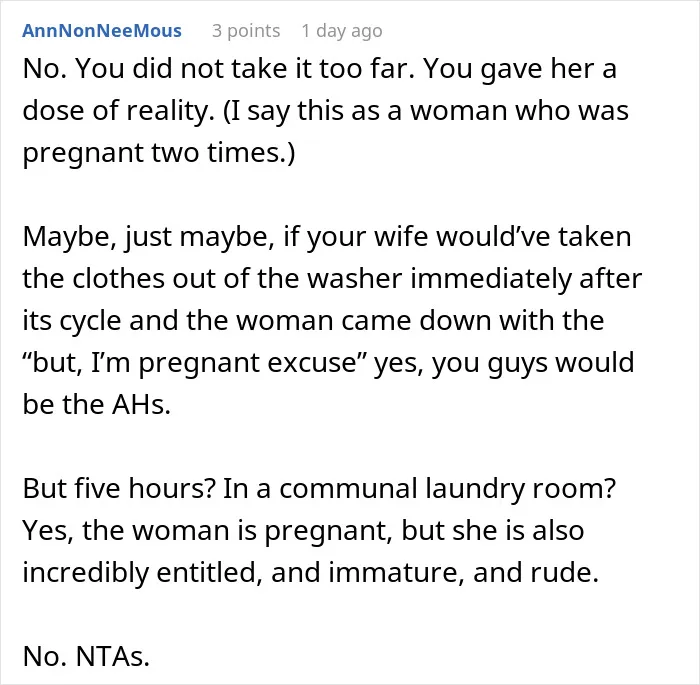Click the phrase 'yes, you guys would'
Screen dimensions: 700x685
pos(504,363)
